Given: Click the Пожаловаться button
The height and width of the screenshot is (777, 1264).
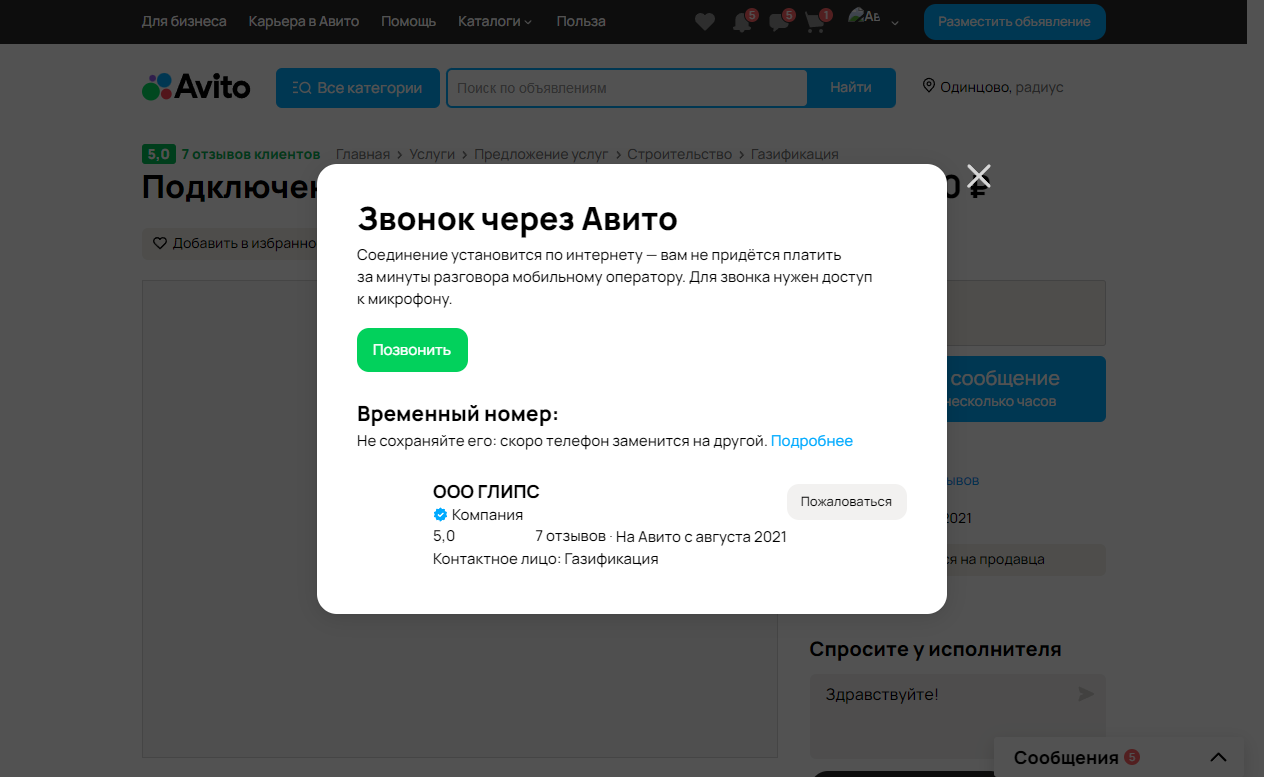Looking at the screenshot, I should [846, 502].
